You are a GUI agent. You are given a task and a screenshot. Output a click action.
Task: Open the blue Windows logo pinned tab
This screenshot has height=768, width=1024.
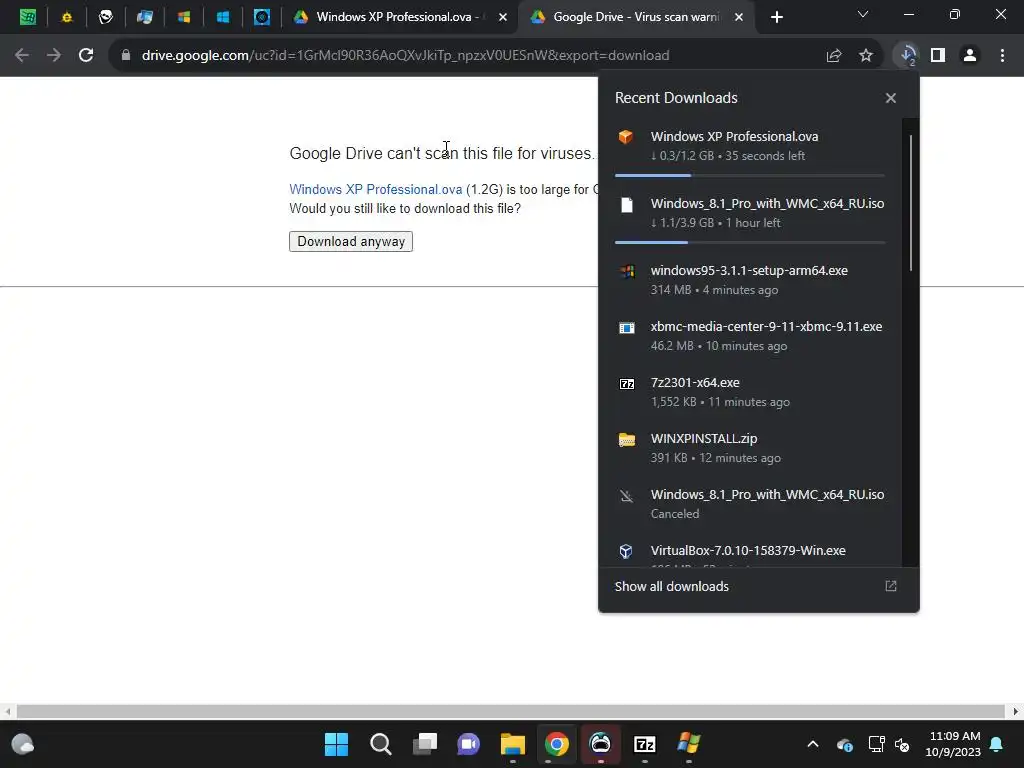coord(223,17)
